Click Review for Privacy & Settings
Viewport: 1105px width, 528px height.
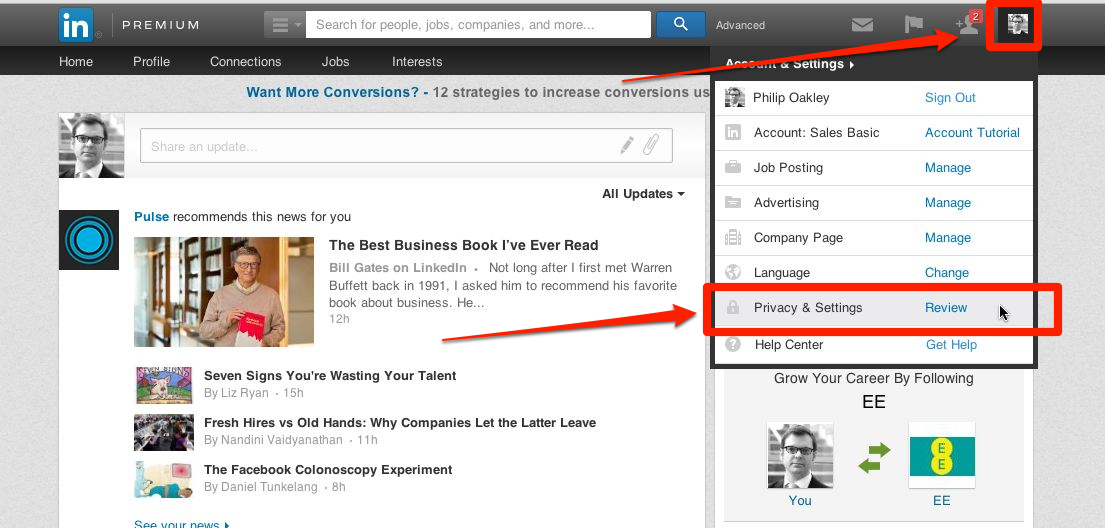[x=946, y=307]
